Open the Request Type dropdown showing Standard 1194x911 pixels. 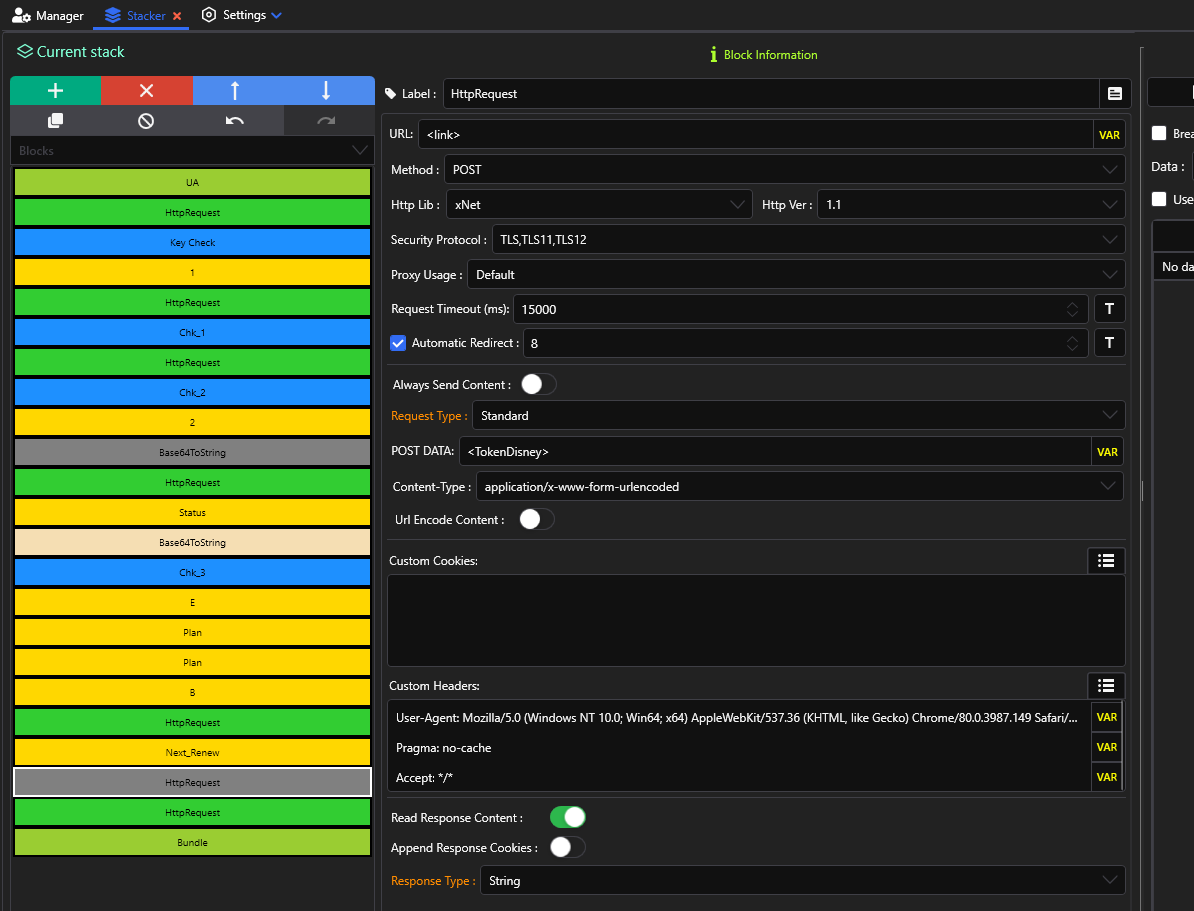tap(798, 416)
